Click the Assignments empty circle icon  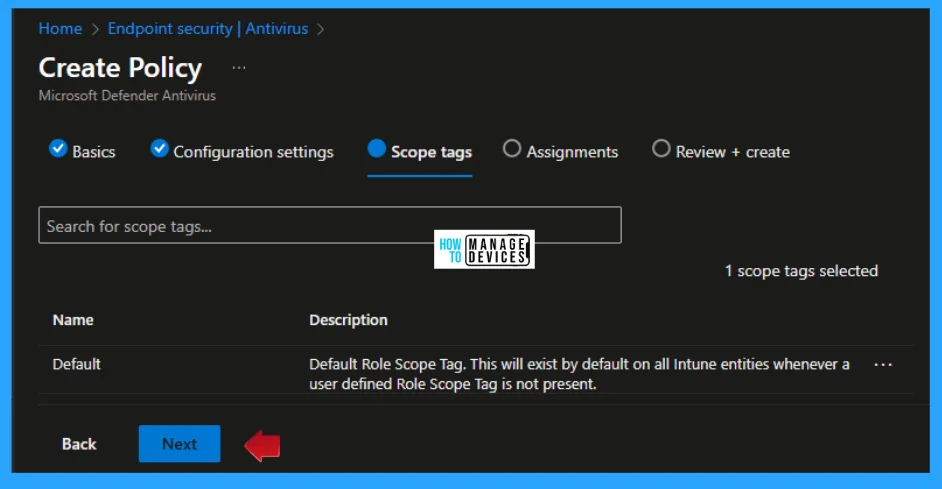pos(512,148)
